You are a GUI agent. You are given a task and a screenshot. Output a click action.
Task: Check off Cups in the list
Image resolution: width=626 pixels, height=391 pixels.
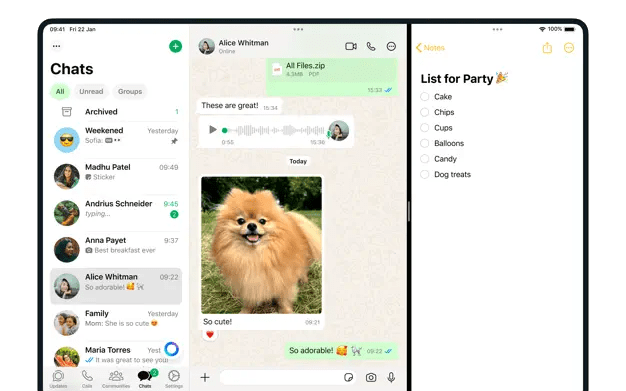coord(425,128)
